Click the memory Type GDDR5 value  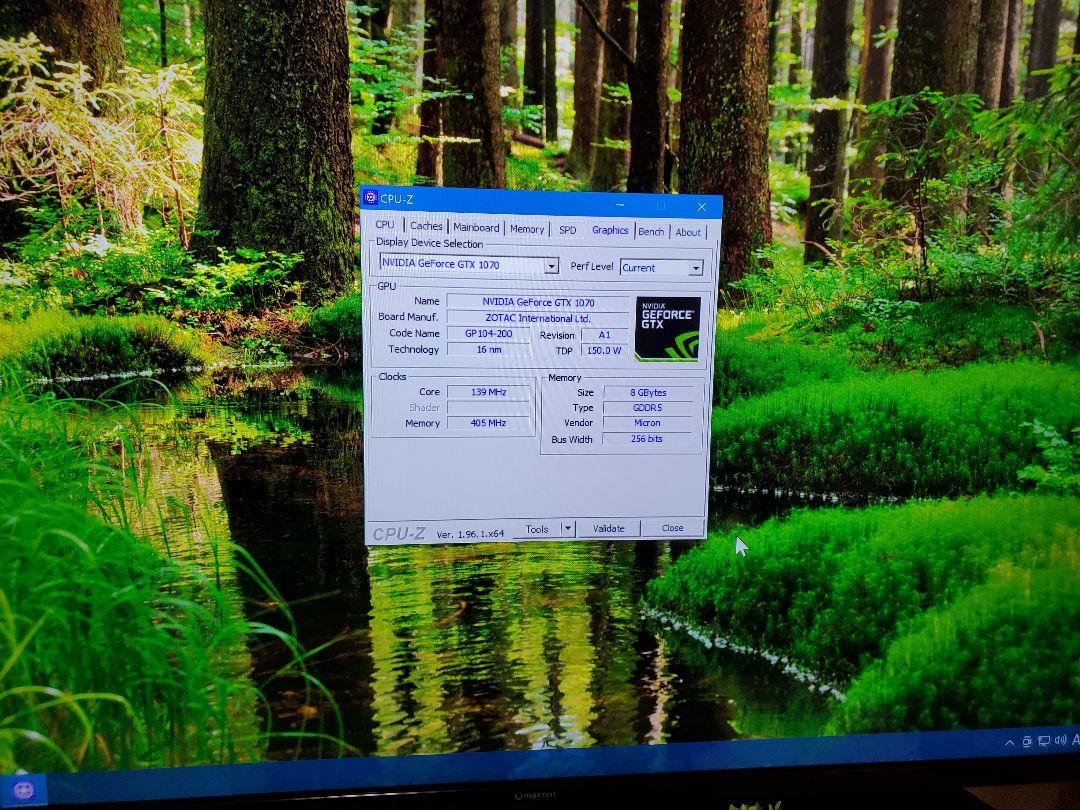coord(647,408)
